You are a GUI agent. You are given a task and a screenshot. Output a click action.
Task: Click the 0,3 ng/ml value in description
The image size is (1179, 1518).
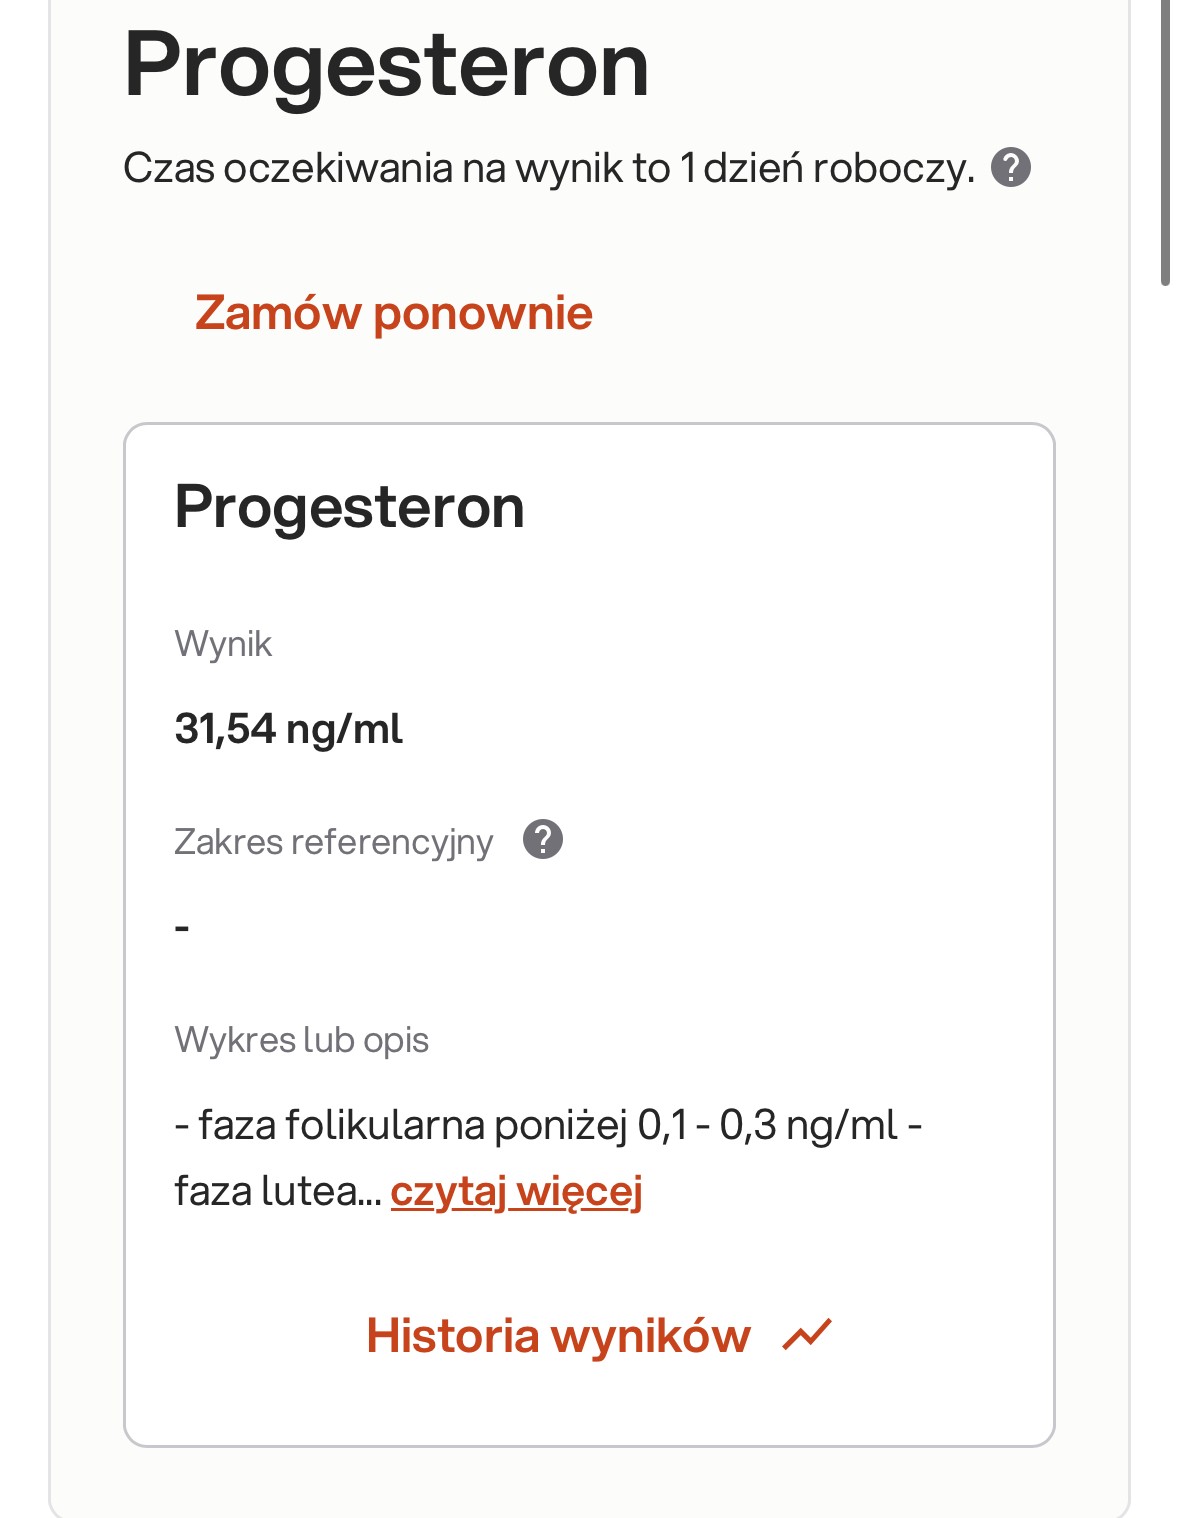pyautogui.click(x=808, y=1125)
